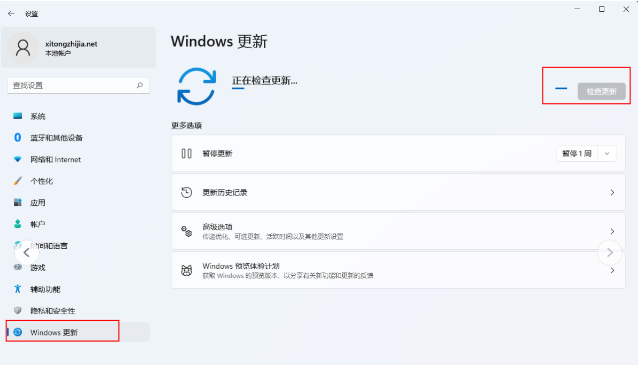The height and width of the screenshot is (365, 638).
Task: Open 辅助功能 accessibility icon
Action: [x=17, y=289]
